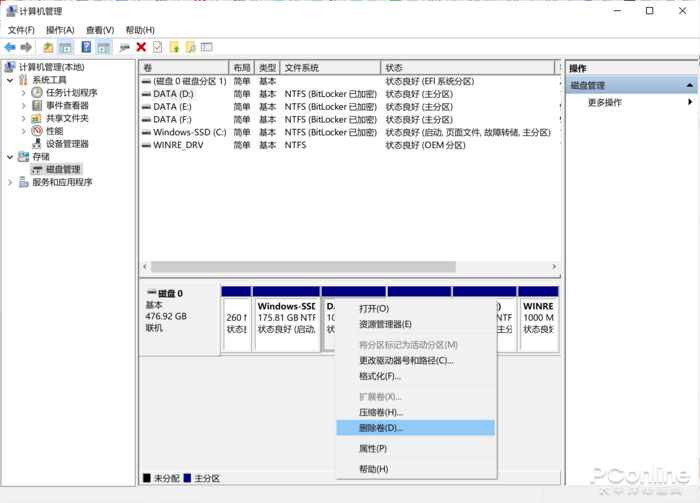Image resolution: width=700 pixels, height=503 pixels.
Task: Select 计算机管理(本地) root node
Action: [x=51, y=67]
